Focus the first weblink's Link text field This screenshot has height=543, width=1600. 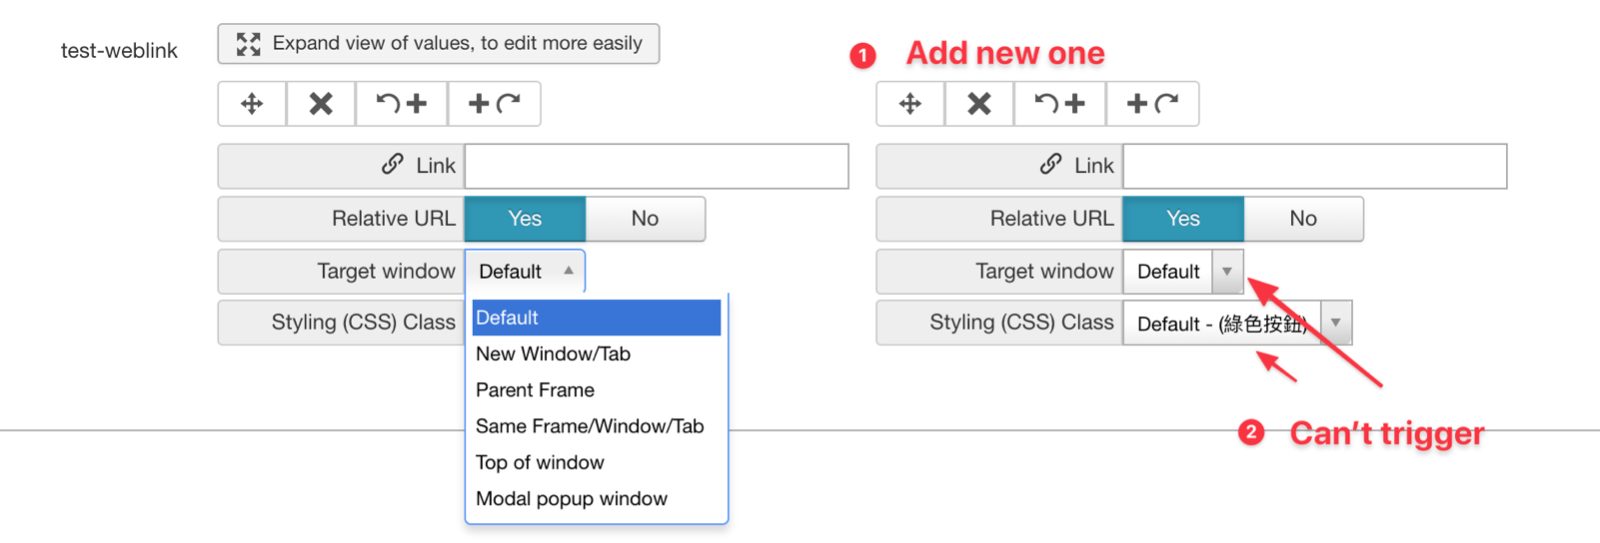tap(657, 166)
